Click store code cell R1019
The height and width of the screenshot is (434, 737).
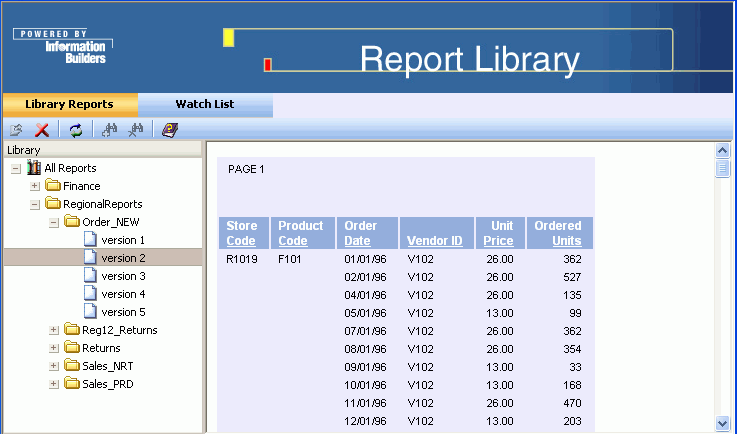click(x=242, y=259)
